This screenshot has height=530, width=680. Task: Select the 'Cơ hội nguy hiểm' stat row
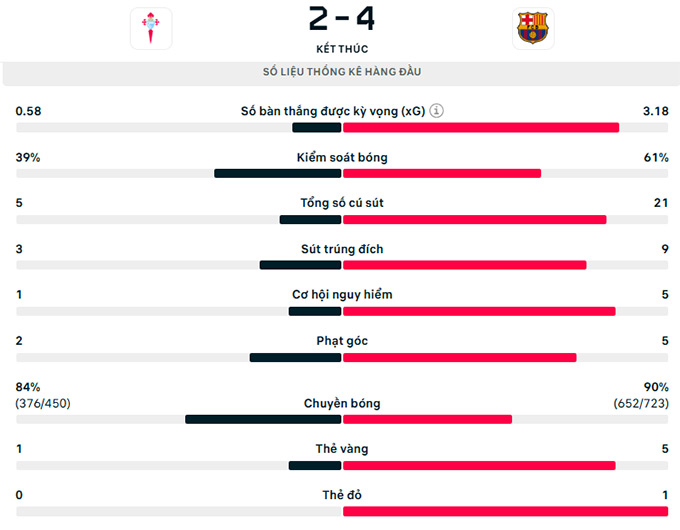[342, 295]
